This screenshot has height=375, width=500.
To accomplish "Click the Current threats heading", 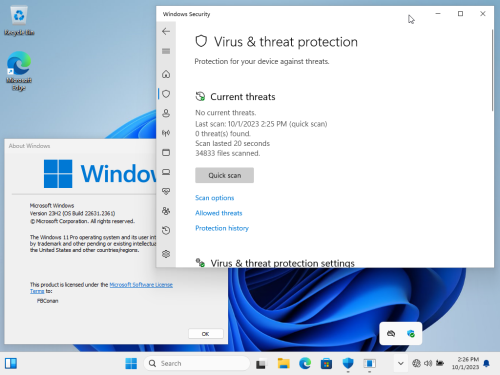I will pyautogui.click(x=243, y=97).
